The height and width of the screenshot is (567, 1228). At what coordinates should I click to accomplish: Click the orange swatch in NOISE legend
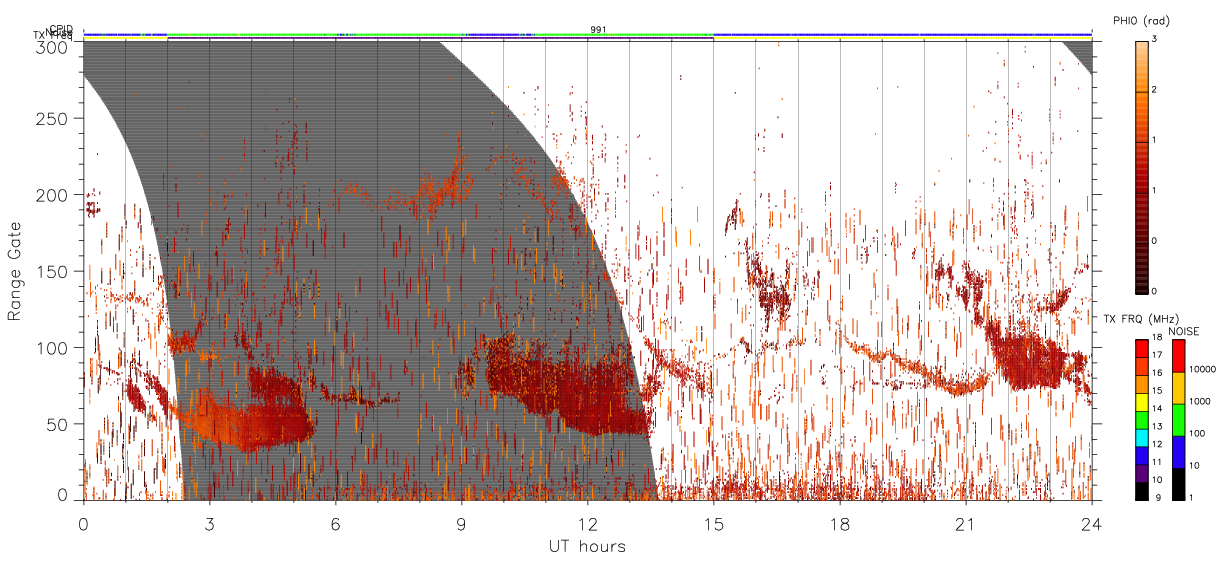tap(1178, 388)
